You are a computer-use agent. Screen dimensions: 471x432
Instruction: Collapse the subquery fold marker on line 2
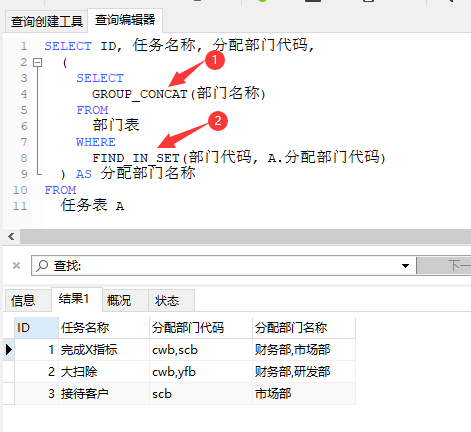(x=38, y=62)
